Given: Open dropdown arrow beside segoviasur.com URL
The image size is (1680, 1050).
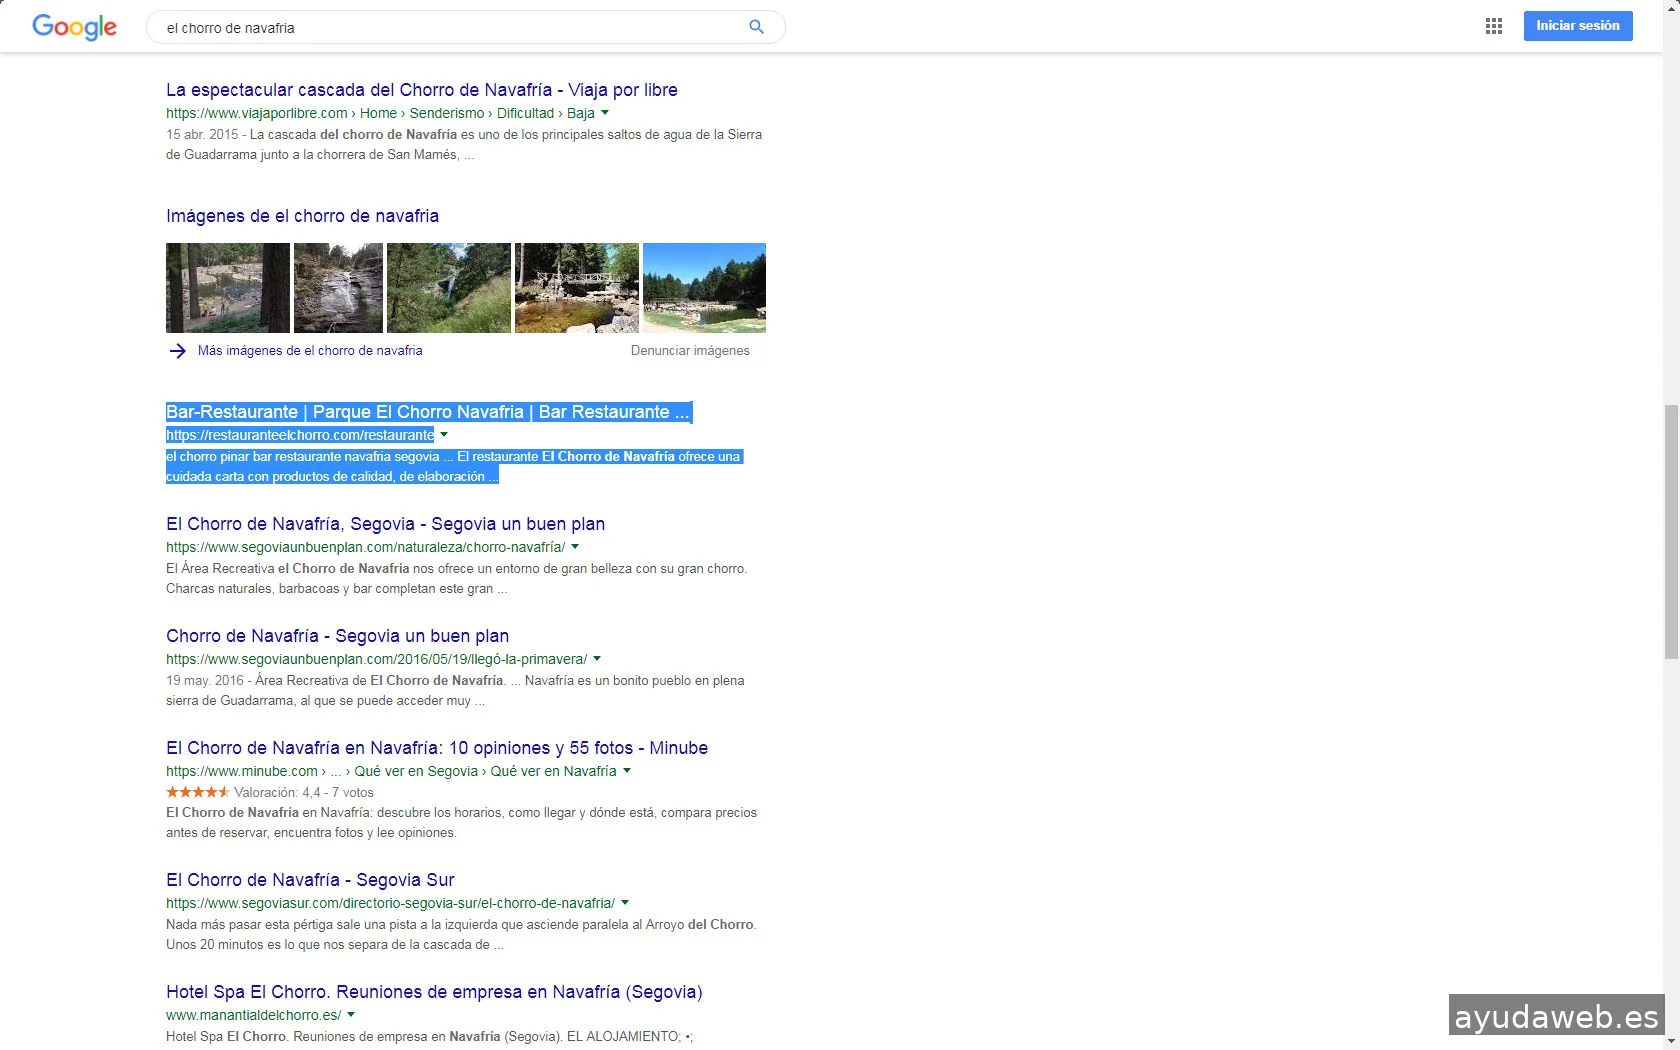Looking at the screenshot, I should click(x=625, y=903).
